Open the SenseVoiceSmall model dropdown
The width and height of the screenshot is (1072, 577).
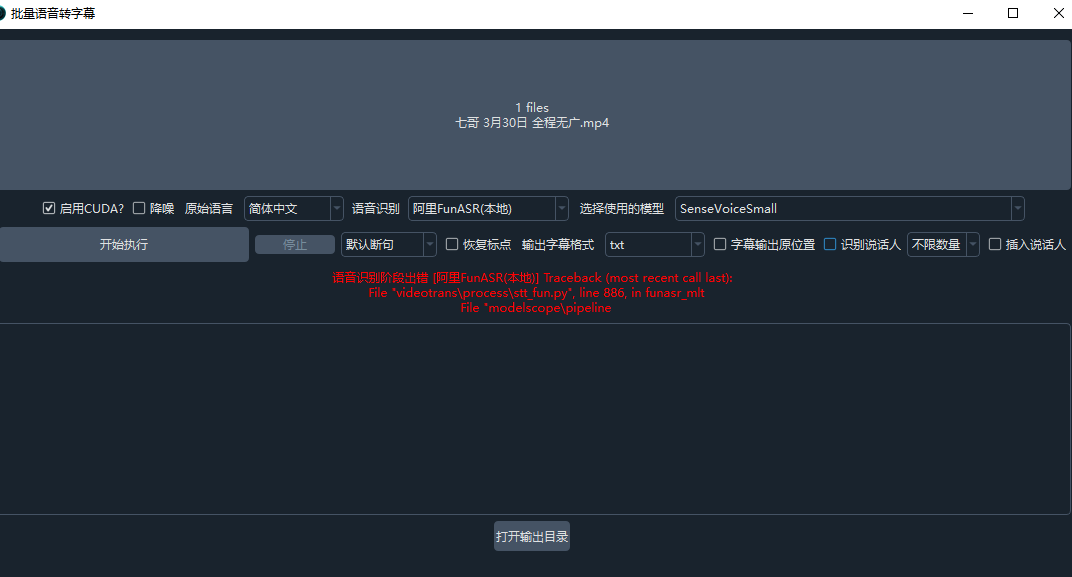[x=849, y=209]
